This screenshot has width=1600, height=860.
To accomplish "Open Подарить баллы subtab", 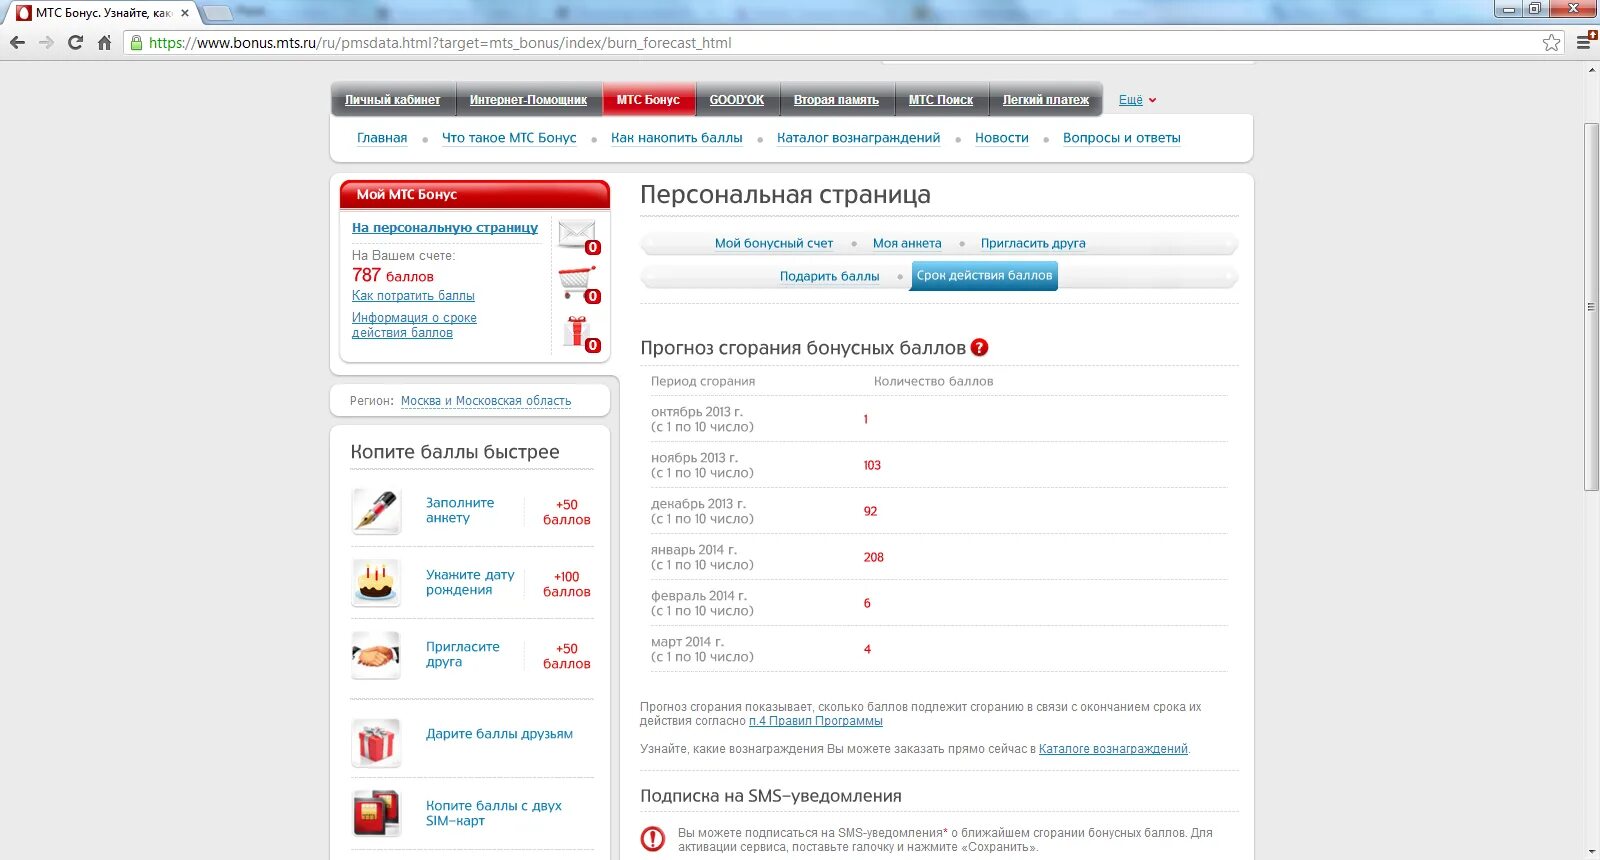I will 830,276.
